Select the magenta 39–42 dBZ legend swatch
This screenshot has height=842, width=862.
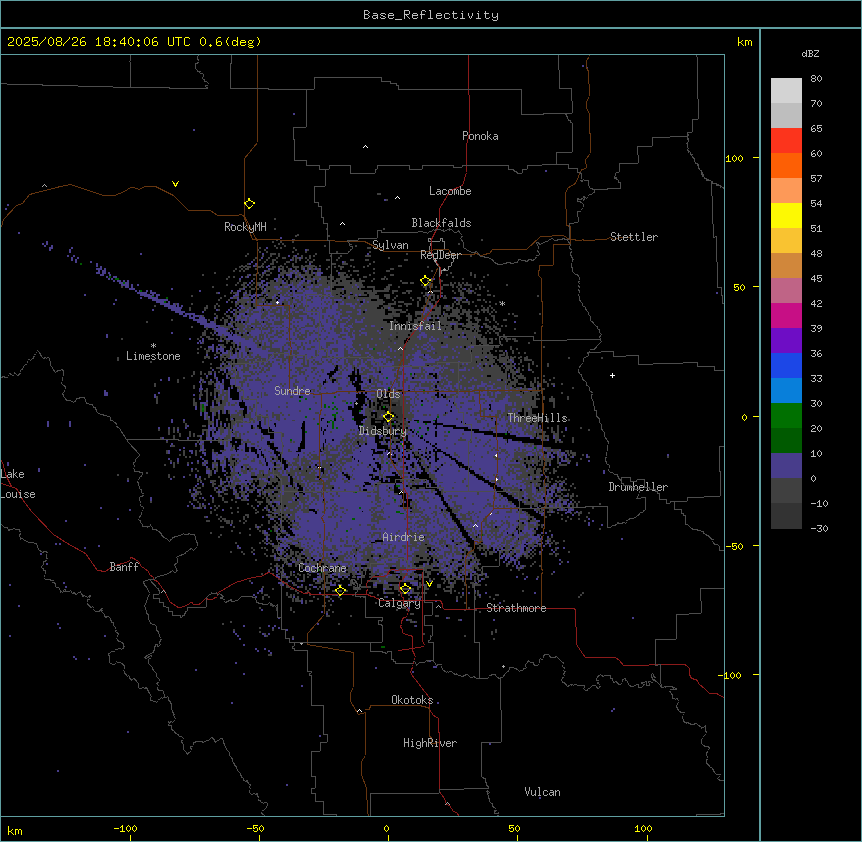(786, 315)
